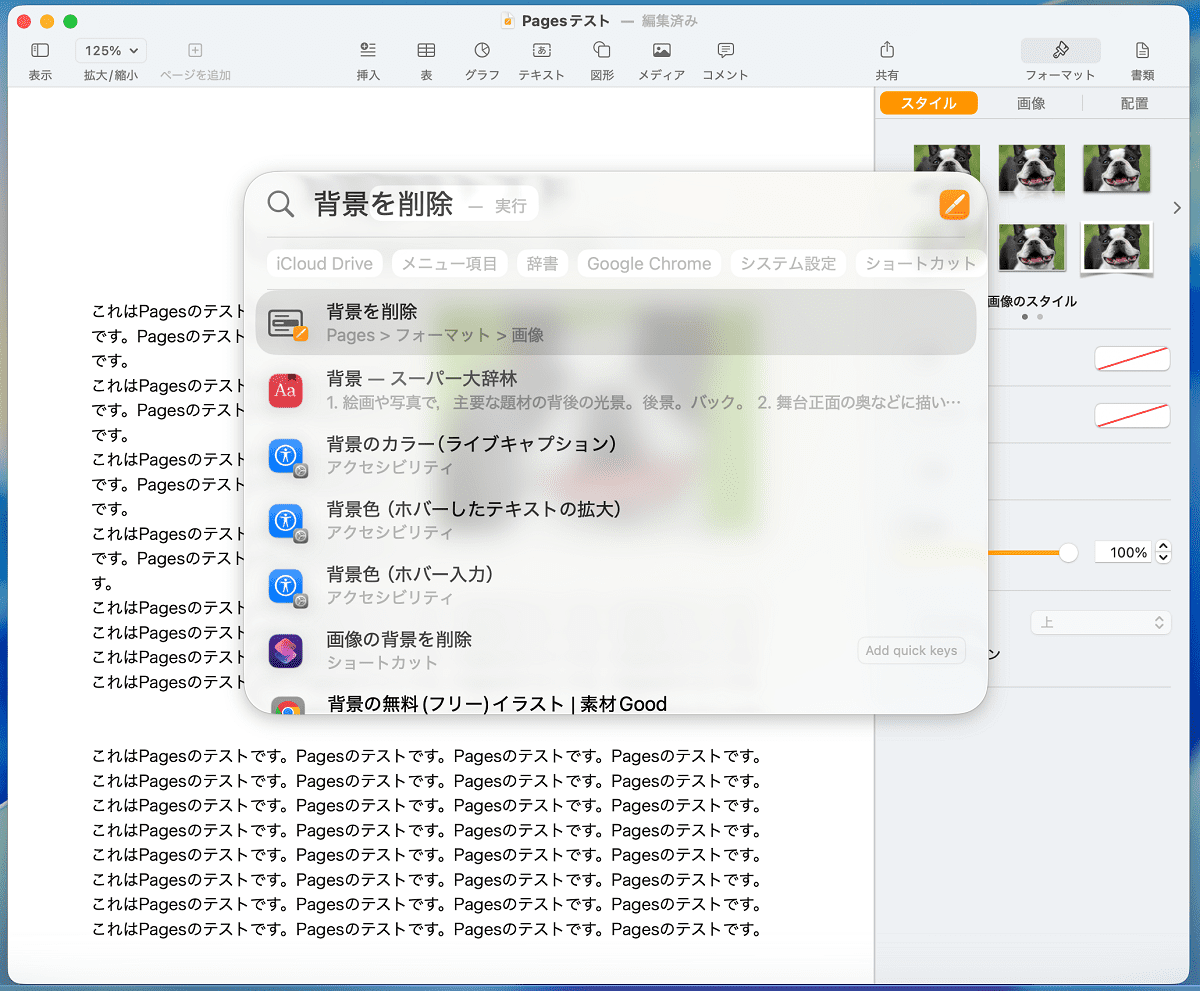Open 背景のカラー(ライブキャプション) accessibility result
Viewport: 1200px width, 991px height.
click(x=616, y=455)
